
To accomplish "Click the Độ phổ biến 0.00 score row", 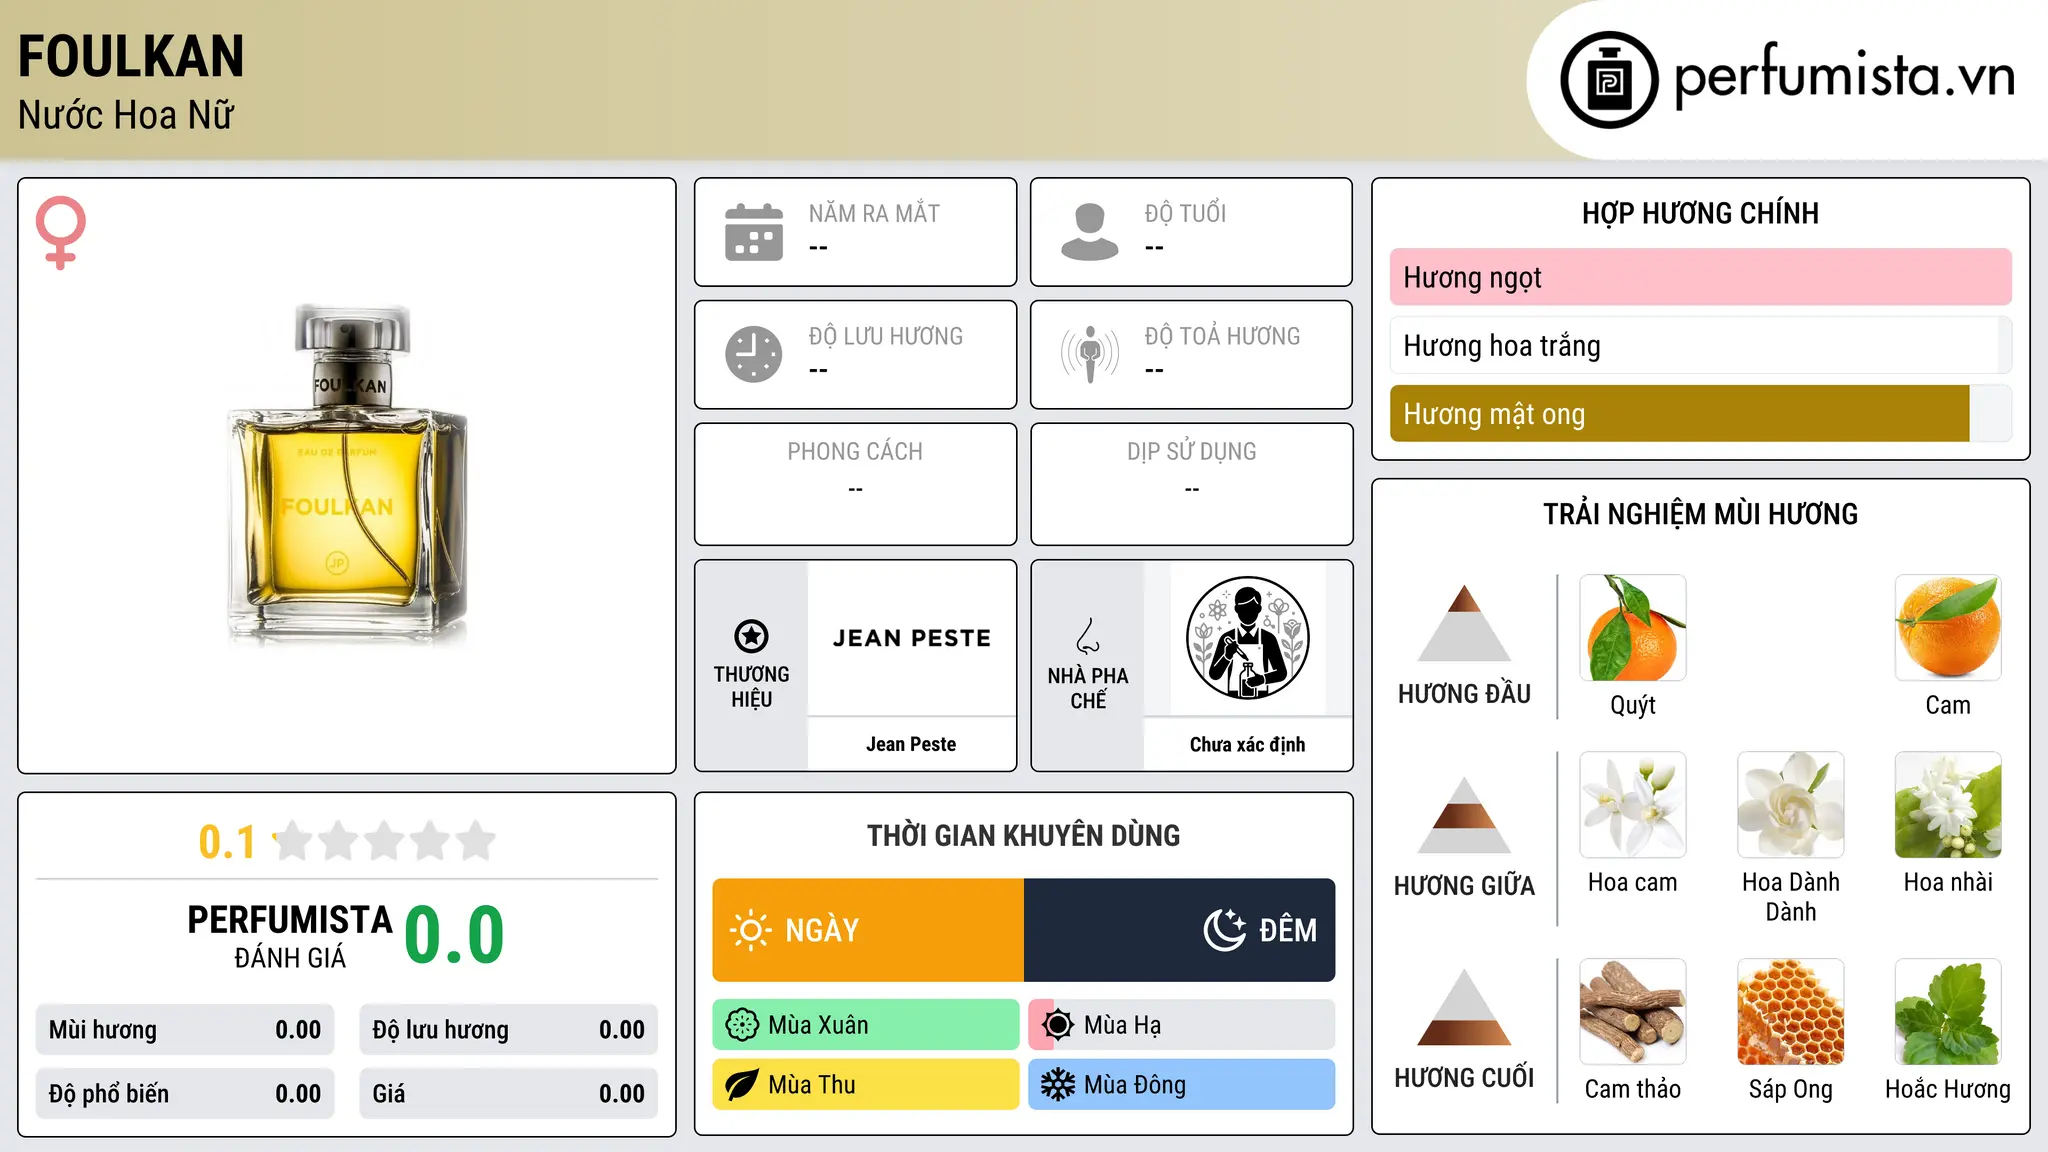I will 185,1094.
